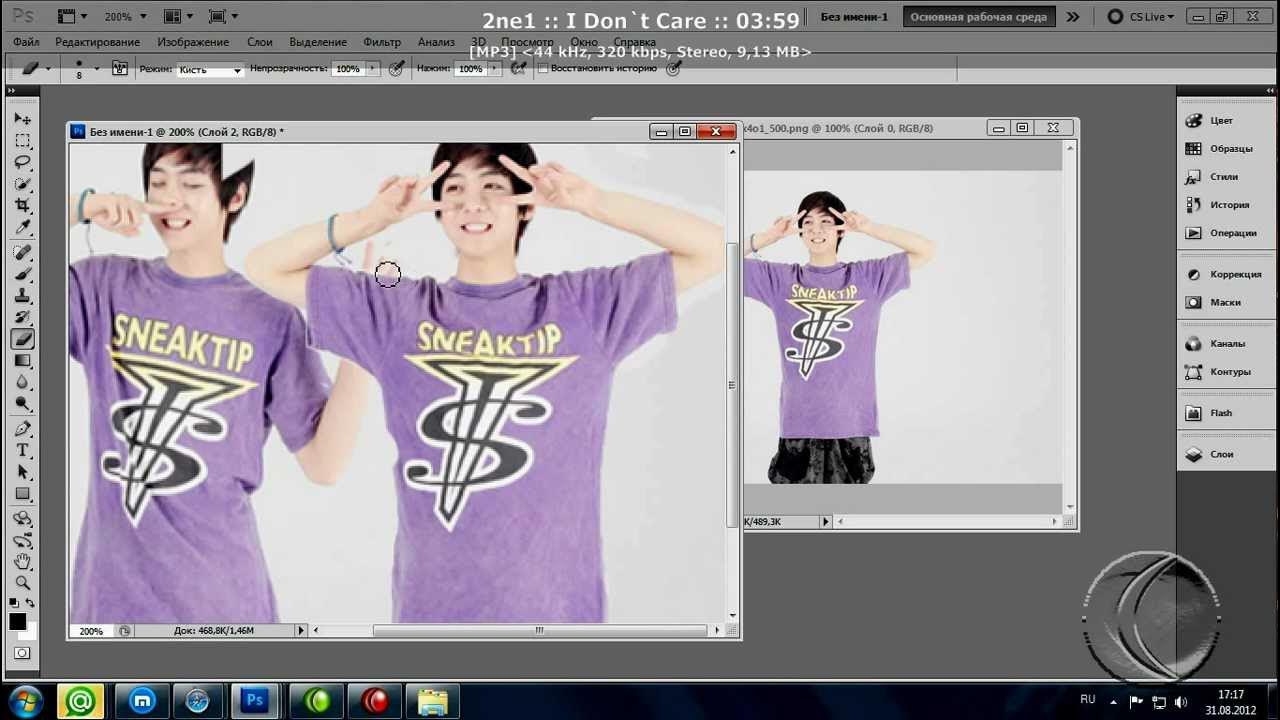Screen dimensions: 1280x720
Task: Reset default foreground and background colors
Action: pyautogui.click(x=14, y=603)
